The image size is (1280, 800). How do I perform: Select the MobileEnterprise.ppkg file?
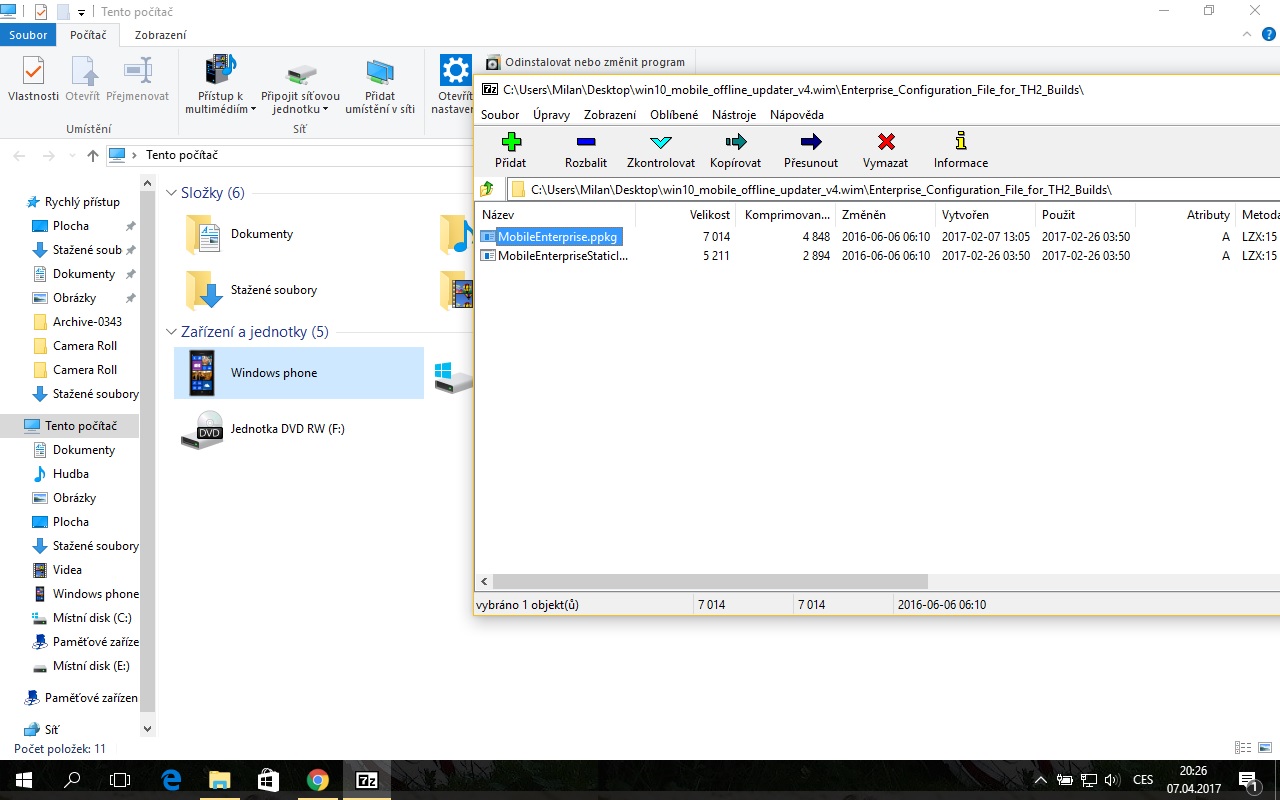(x=557, y=237)
